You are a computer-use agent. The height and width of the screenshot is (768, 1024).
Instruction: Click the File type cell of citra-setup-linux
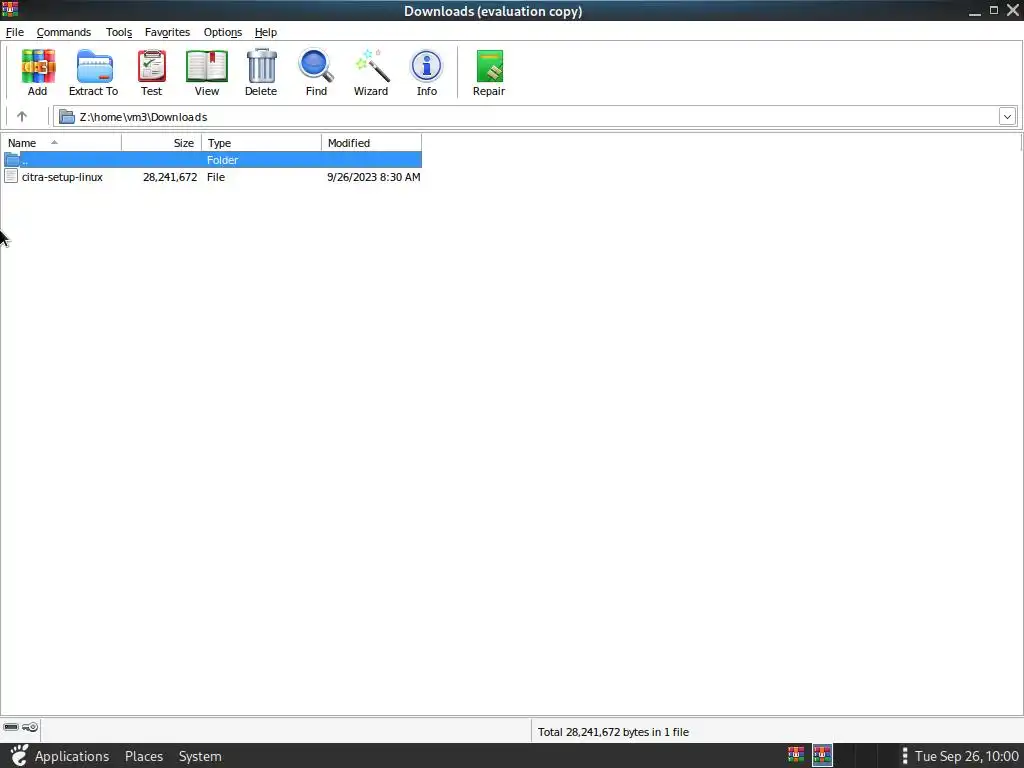click(x=216, y=177)
